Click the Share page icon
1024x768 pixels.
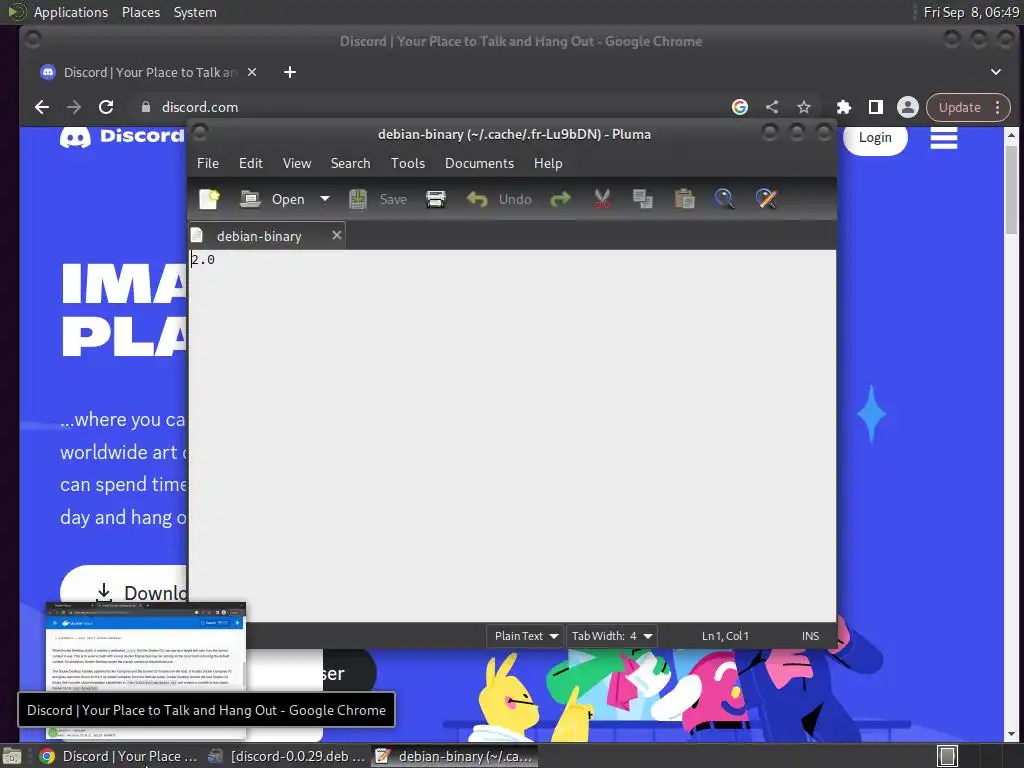pos(772,107)
